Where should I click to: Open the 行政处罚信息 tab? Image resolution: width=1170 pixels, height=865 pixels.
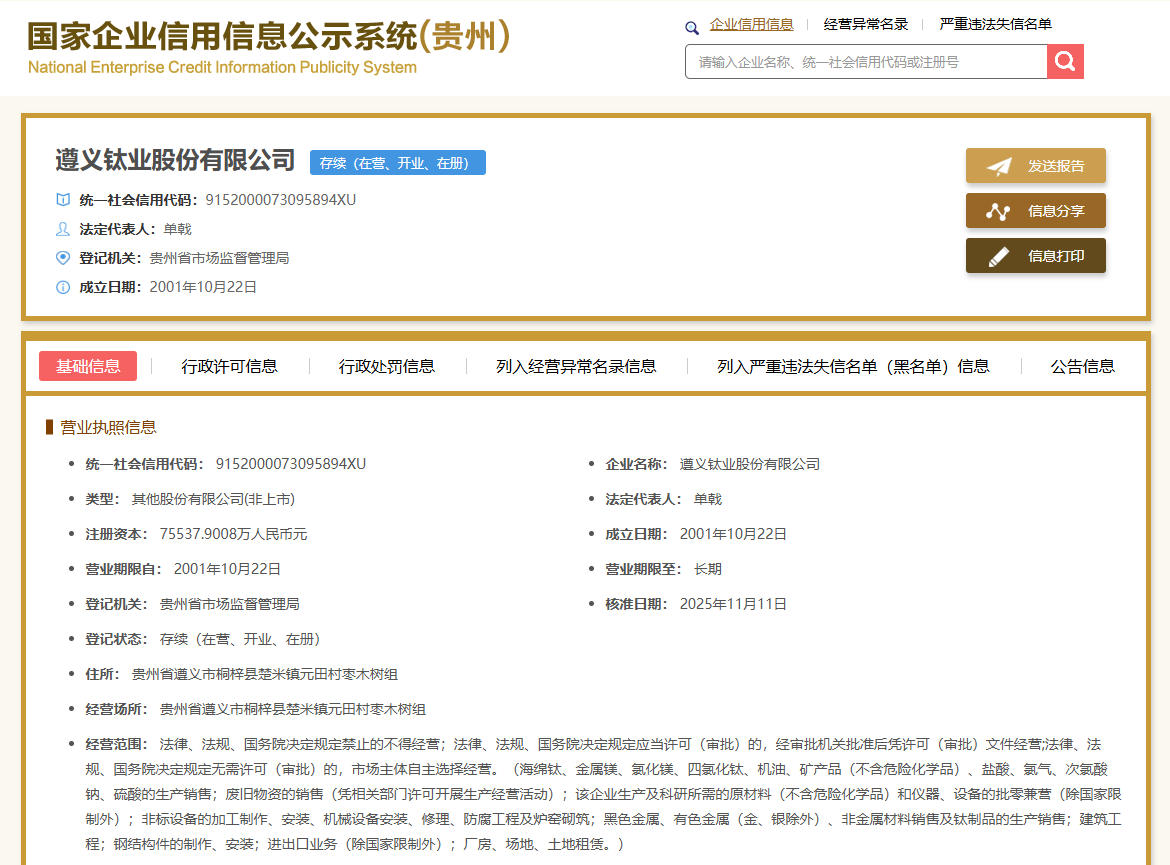click(x=387, y=366)
